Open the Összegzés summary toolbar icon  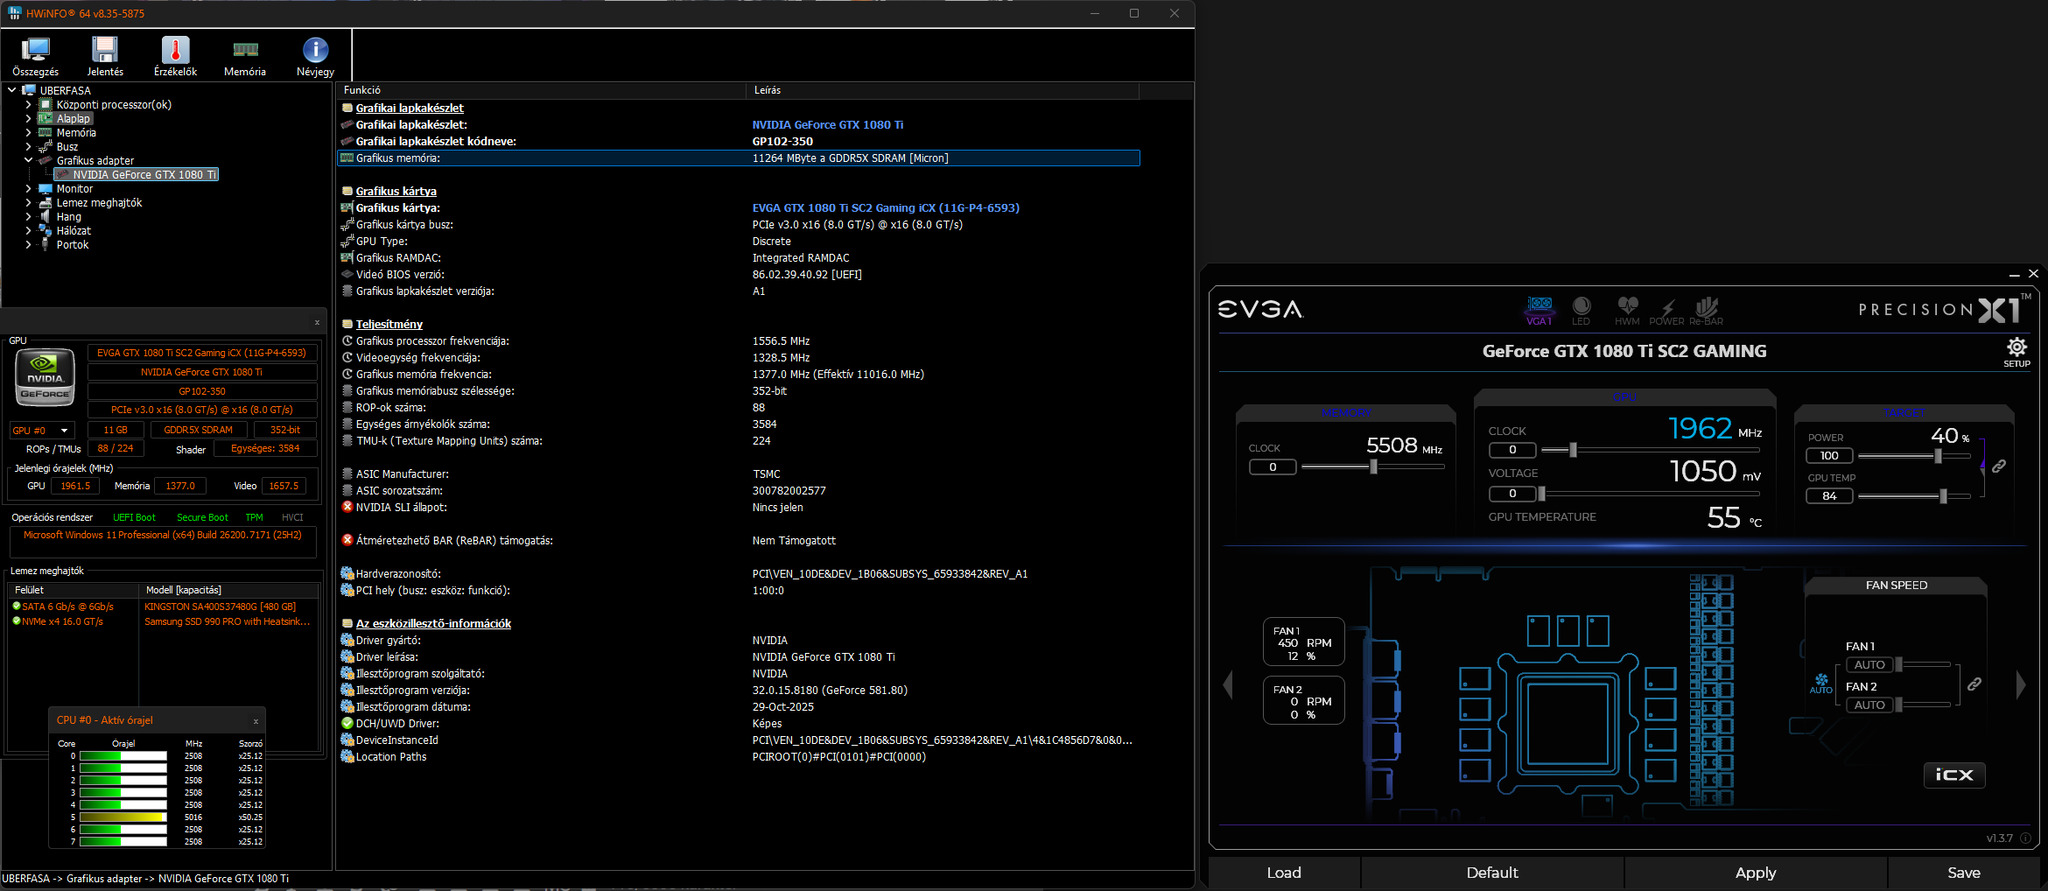click(x=36, y=55)
